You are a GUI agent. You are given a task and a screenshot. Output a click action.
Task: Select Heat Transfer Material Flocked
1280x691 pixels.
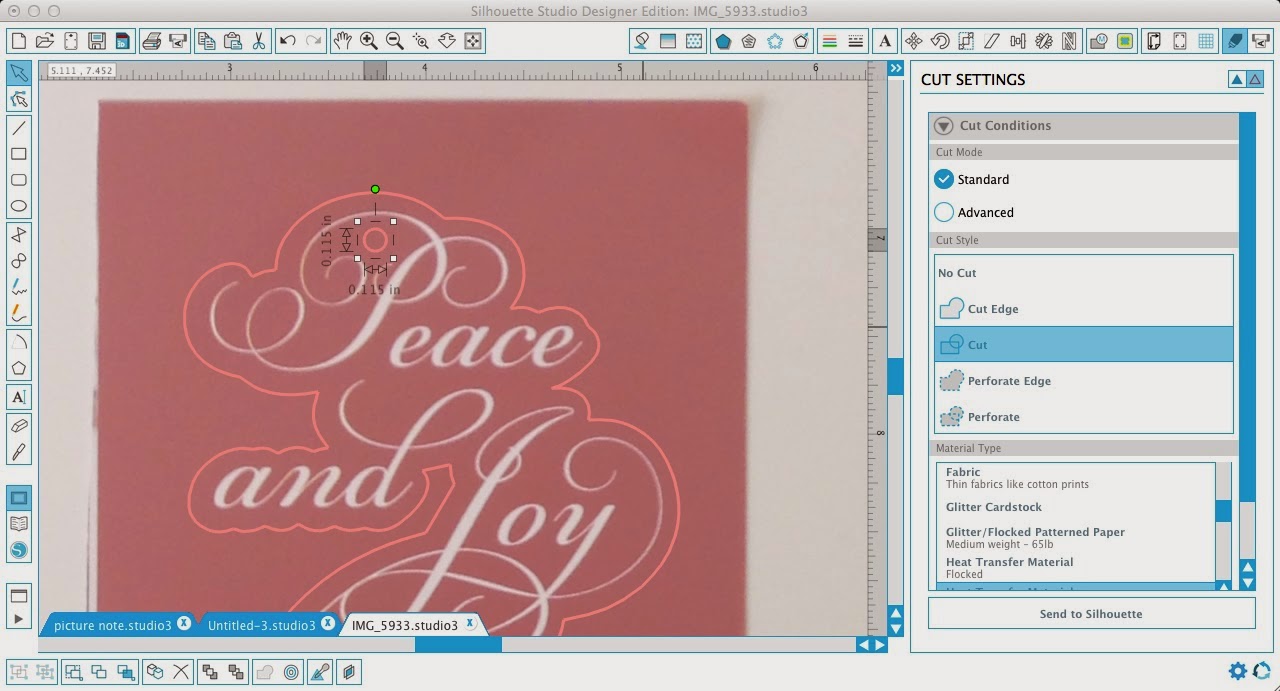tap(1076, 568)
